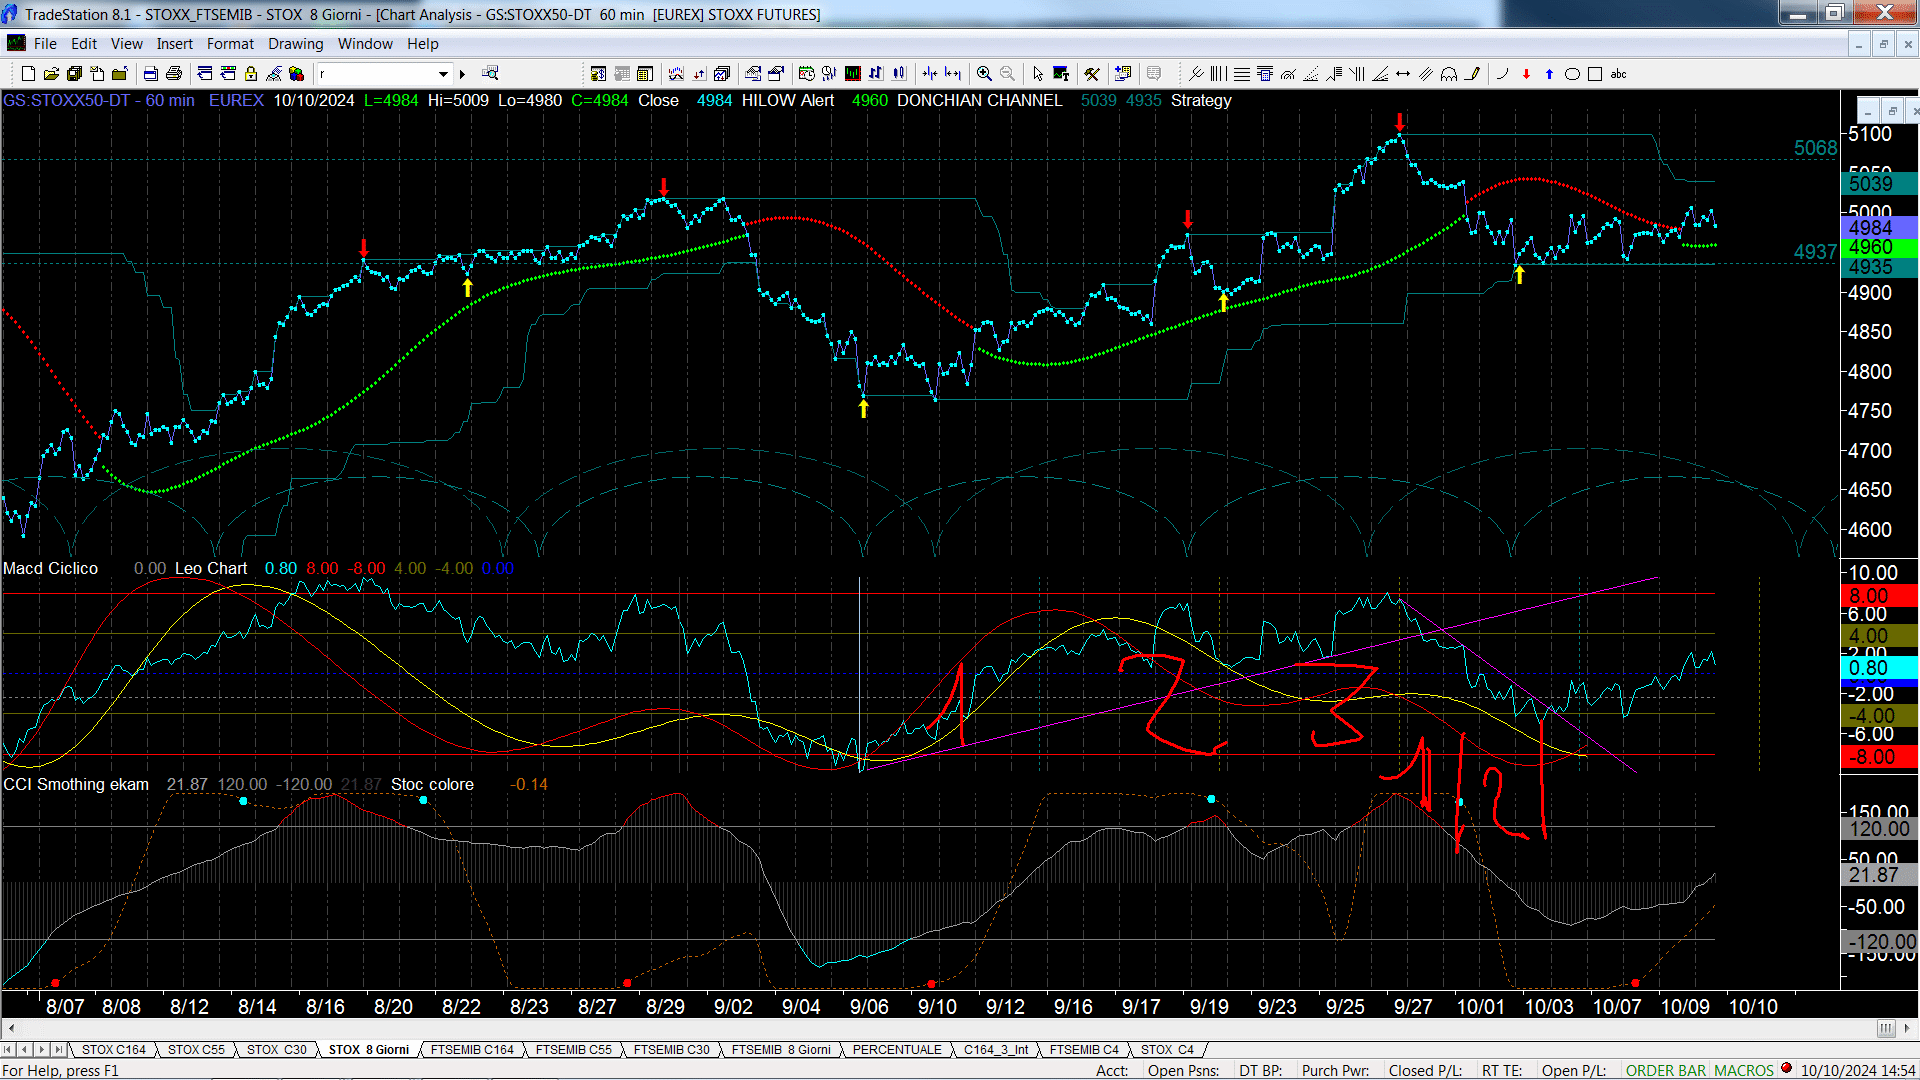Click the cyan 5039 price axis label

point(1877,183)
